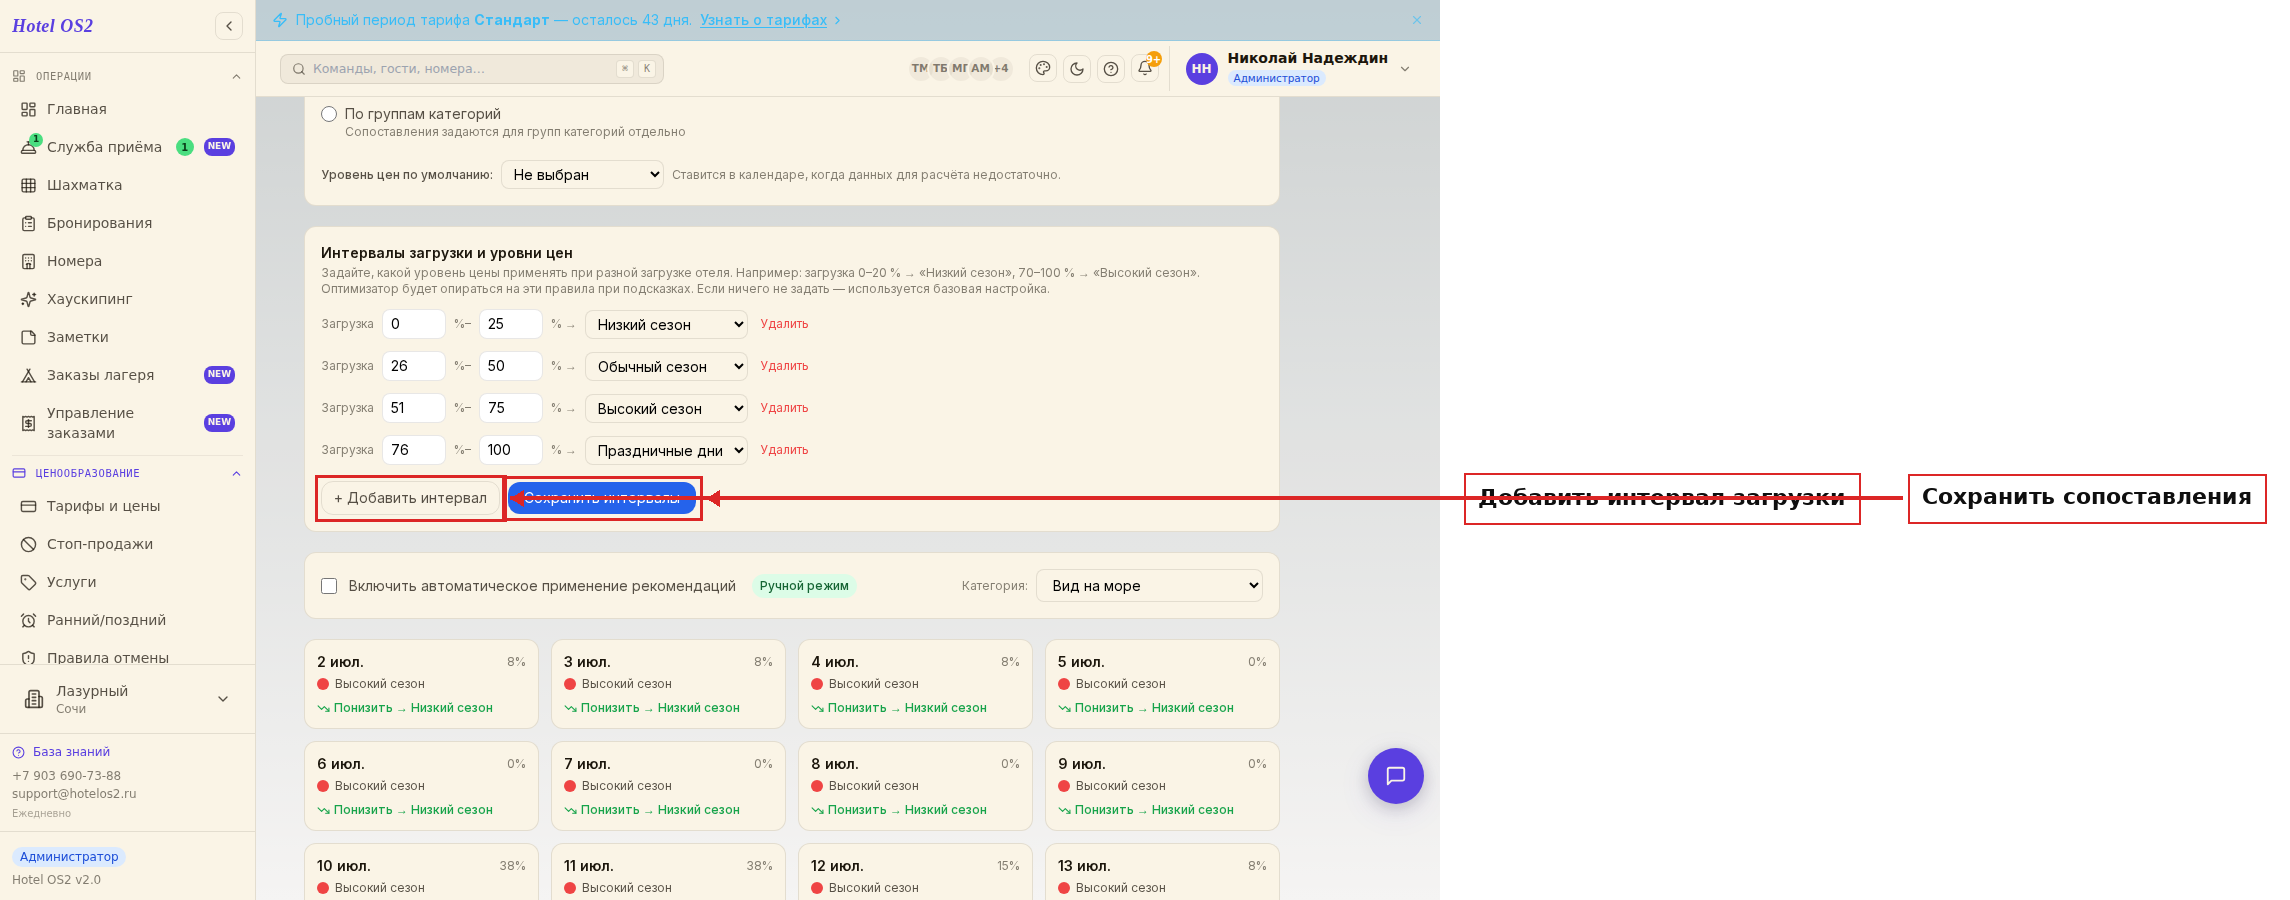Enable automatic application of recommendations checkbox

coord(329,586)
